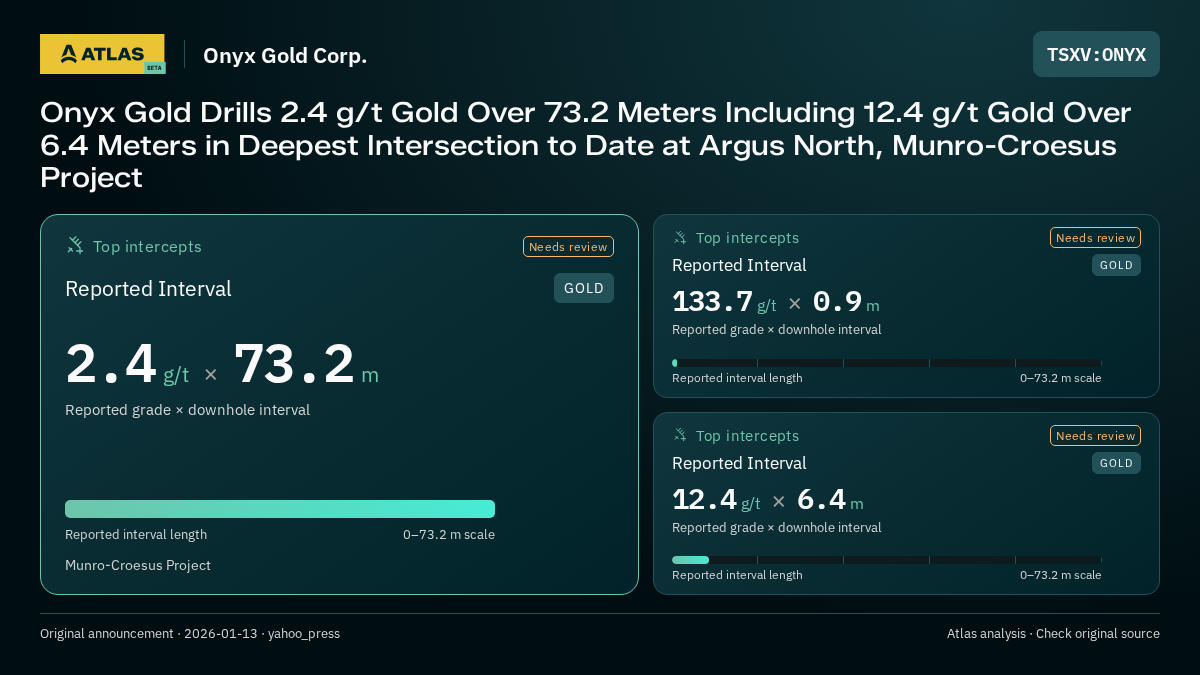Click 'Reported grade × downhole interval' under 12.4 g/t
1200x675 pixels.
(x=776, y=528)
